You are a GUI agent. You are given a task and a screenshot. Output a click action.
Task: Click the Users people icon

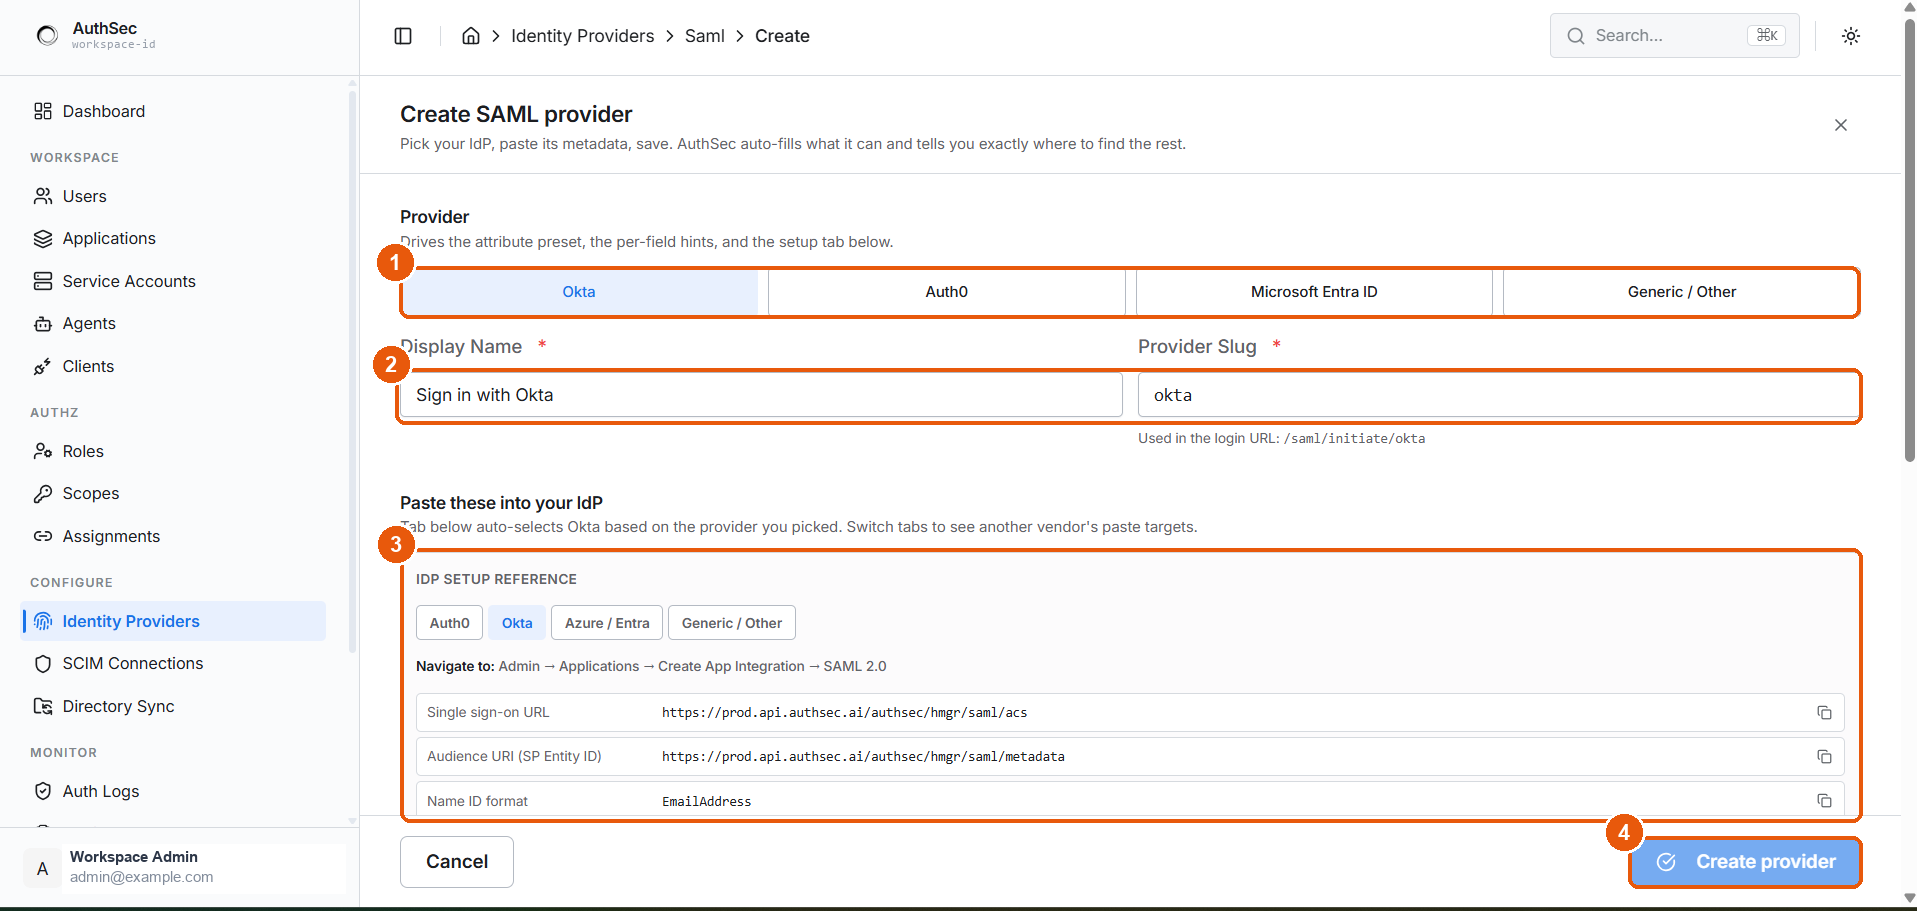click(x=43, y=196)
